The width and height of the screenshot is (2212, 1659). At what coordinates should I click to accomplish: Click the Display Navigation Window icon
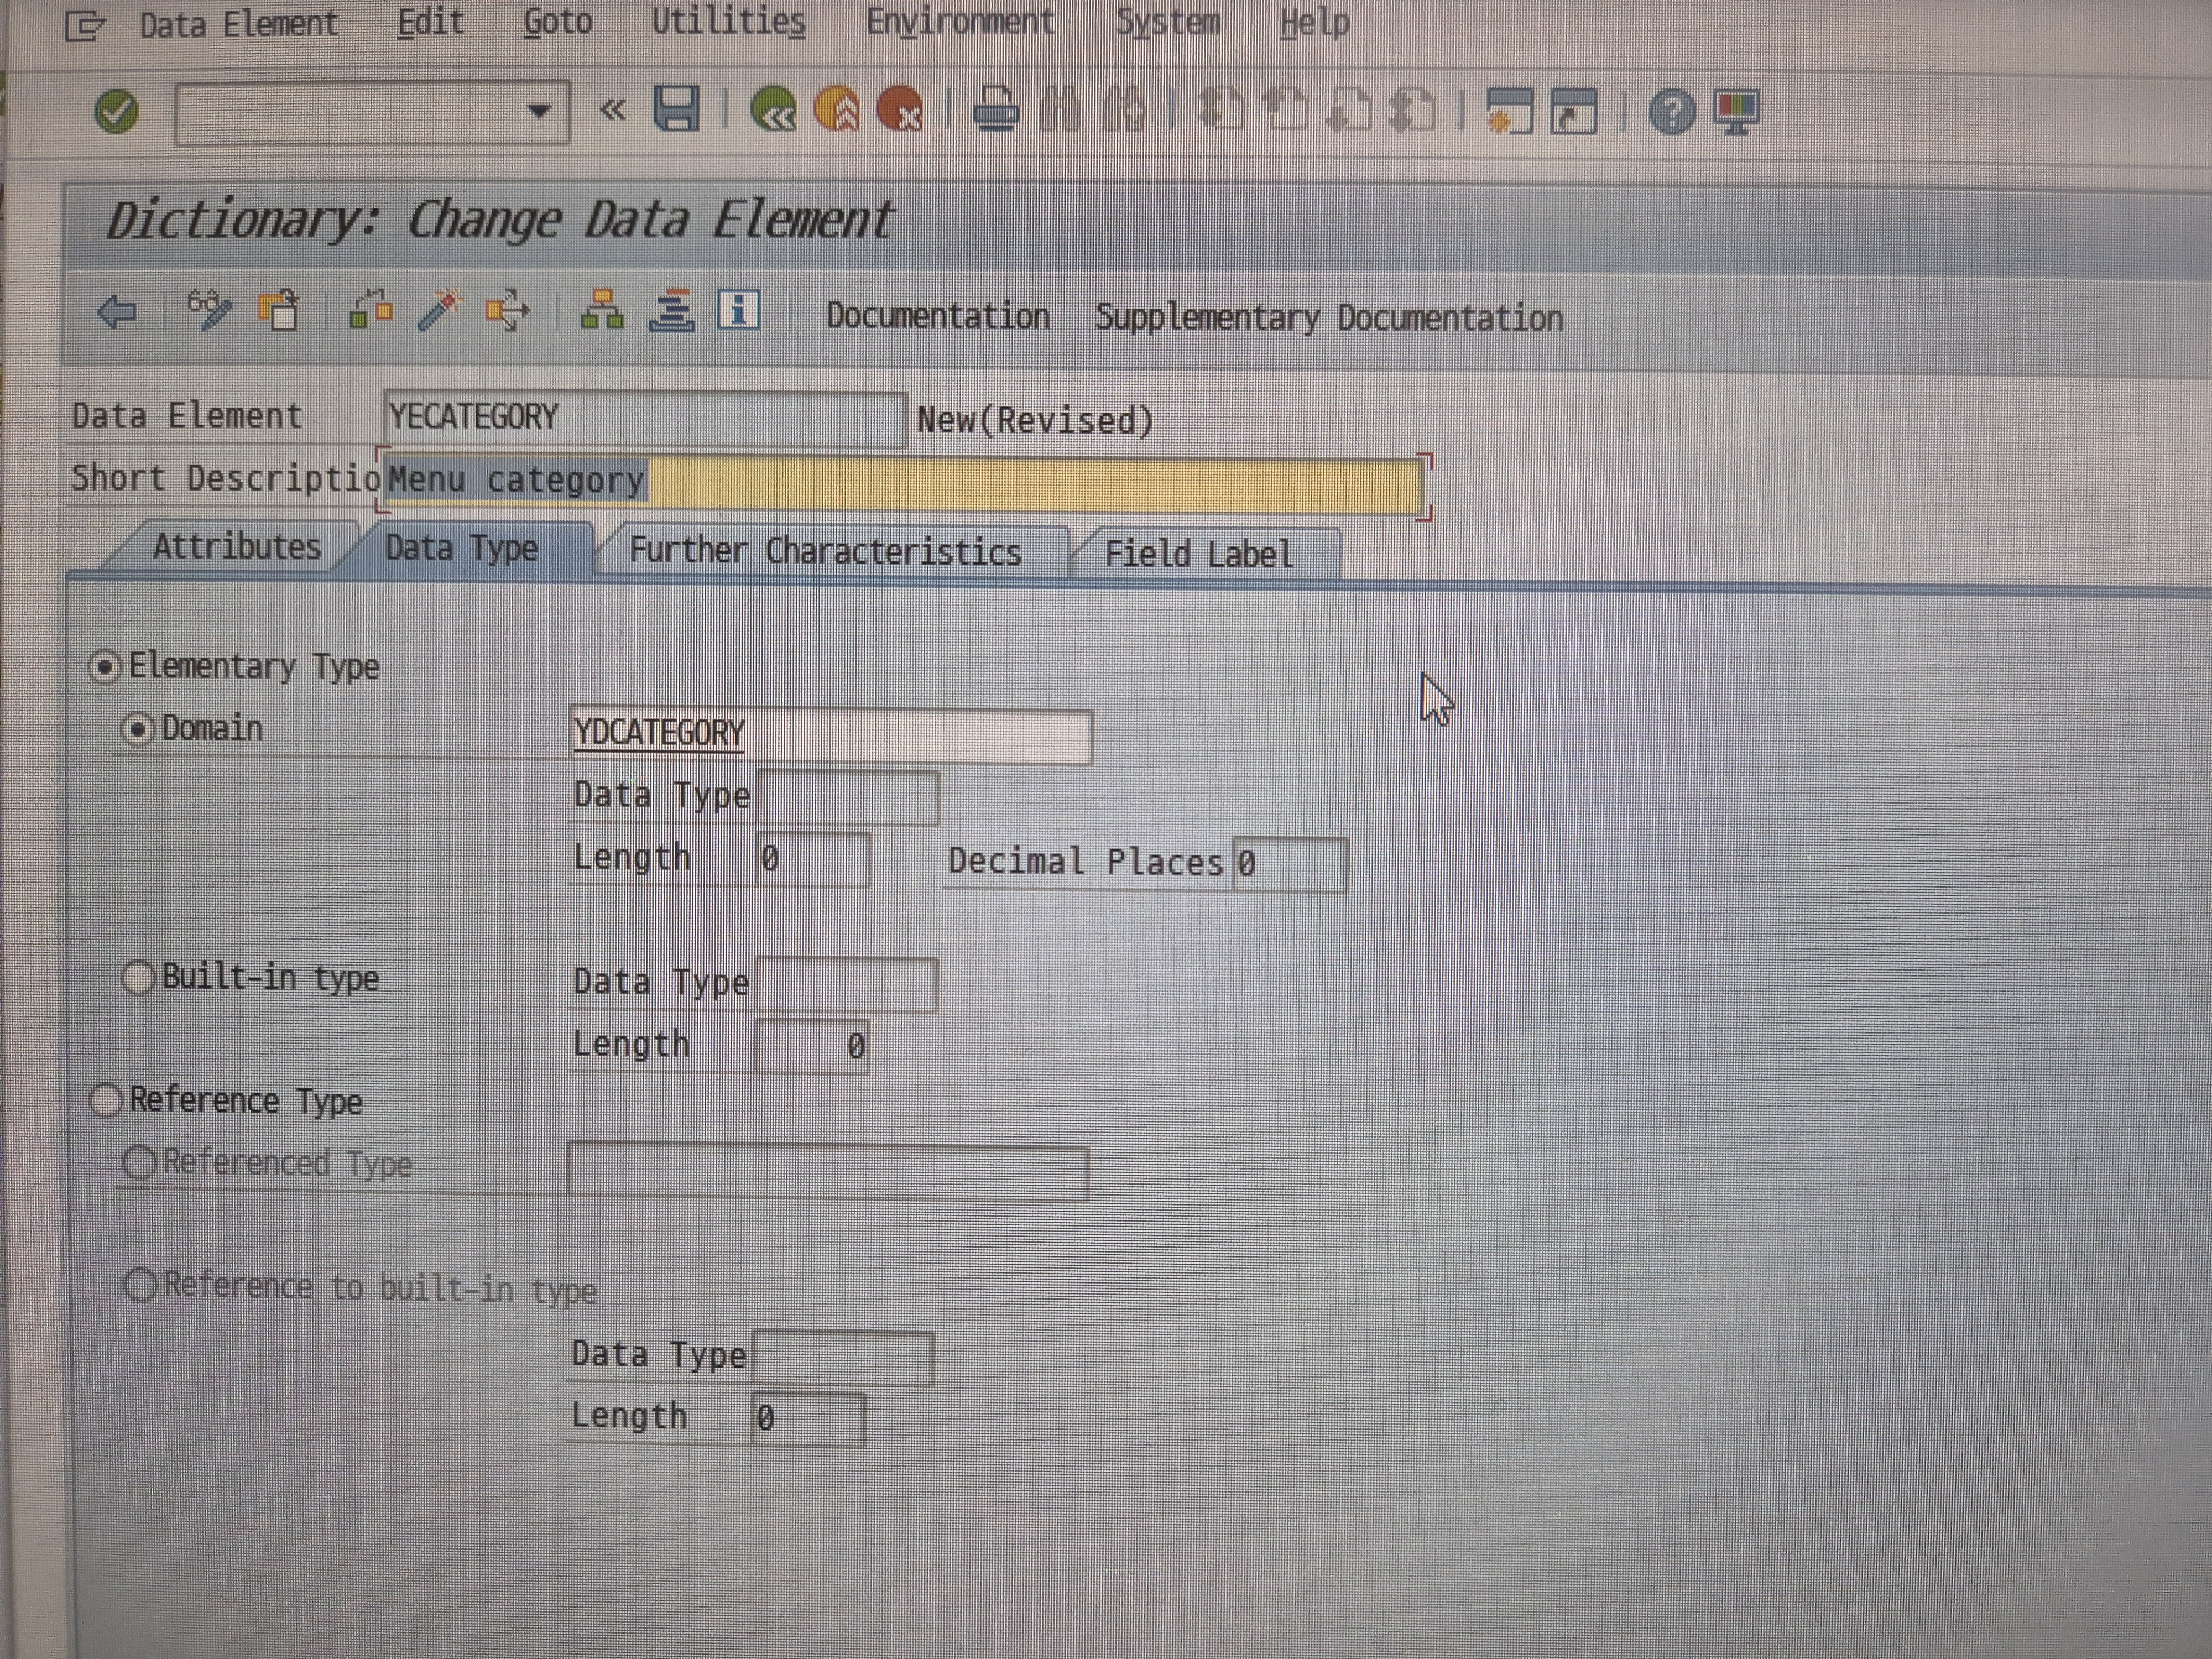[671, 311]
